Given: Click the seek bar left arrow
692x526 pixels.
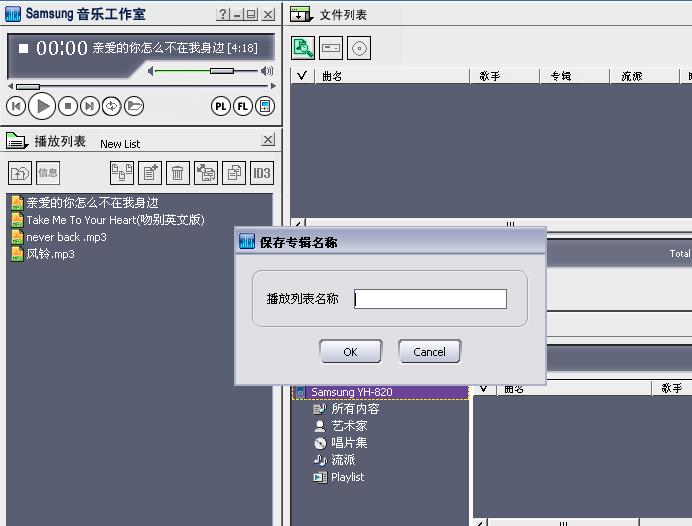Looking at the screenshot, I should click(11, 86).
